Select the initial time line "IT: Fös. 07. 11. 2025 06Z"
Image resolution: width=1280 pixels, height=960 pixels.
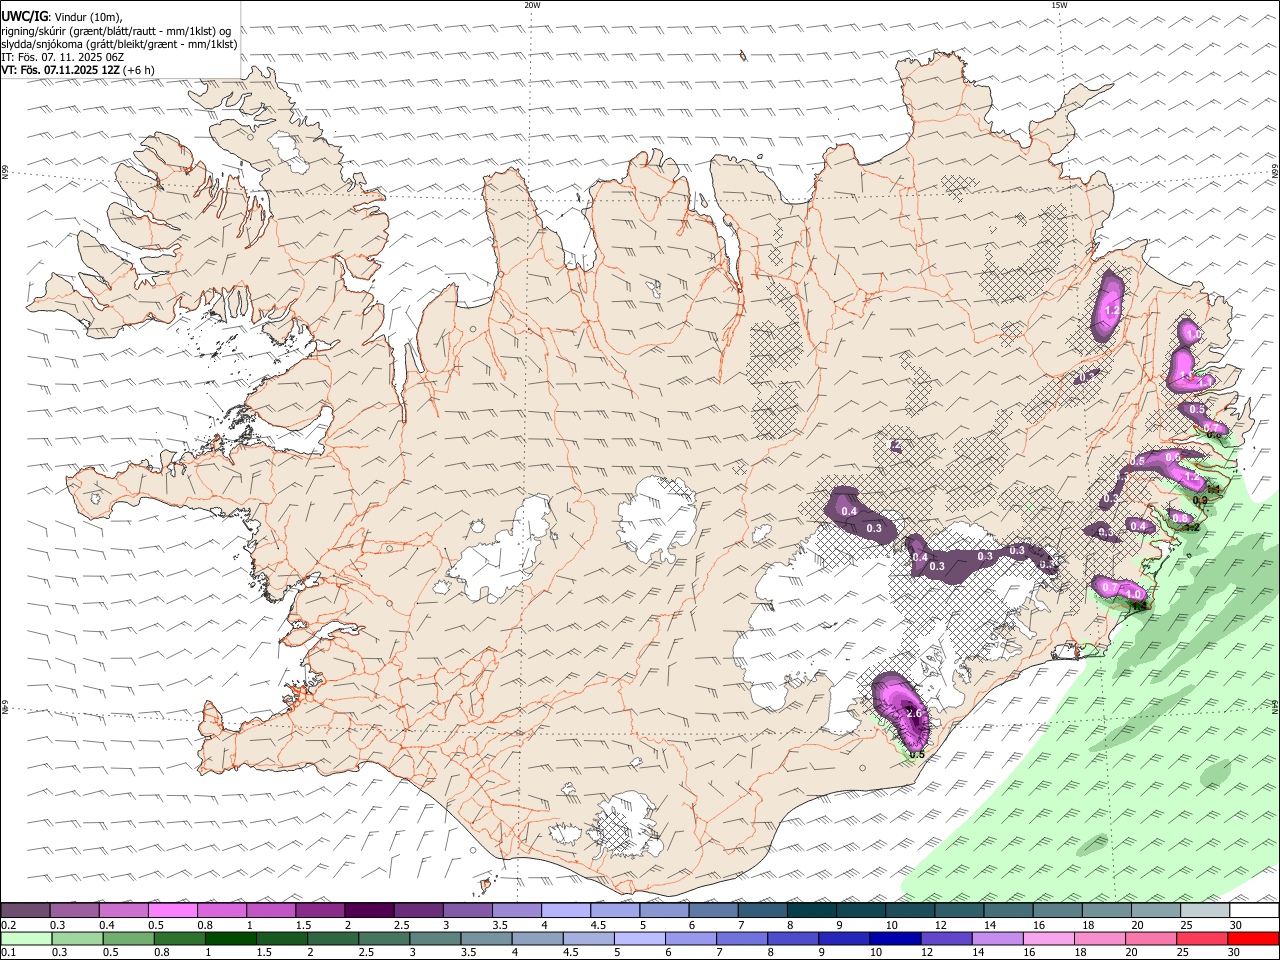coord(62,57)
